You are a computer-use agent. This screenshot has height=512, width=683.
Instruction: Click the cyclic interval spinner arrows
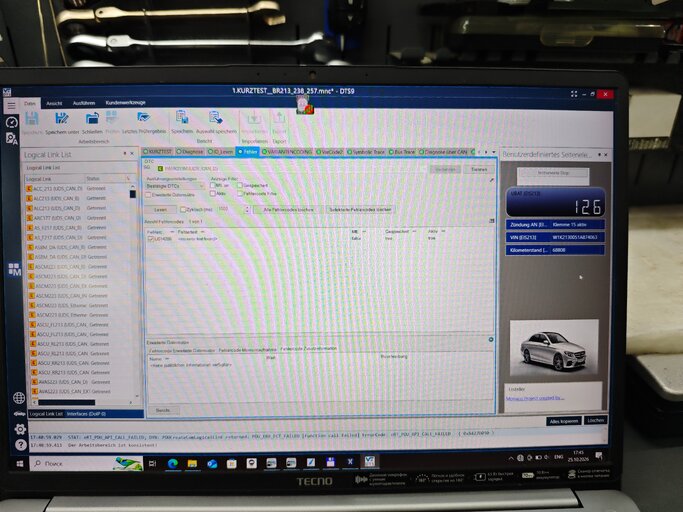tap(247, 210)
